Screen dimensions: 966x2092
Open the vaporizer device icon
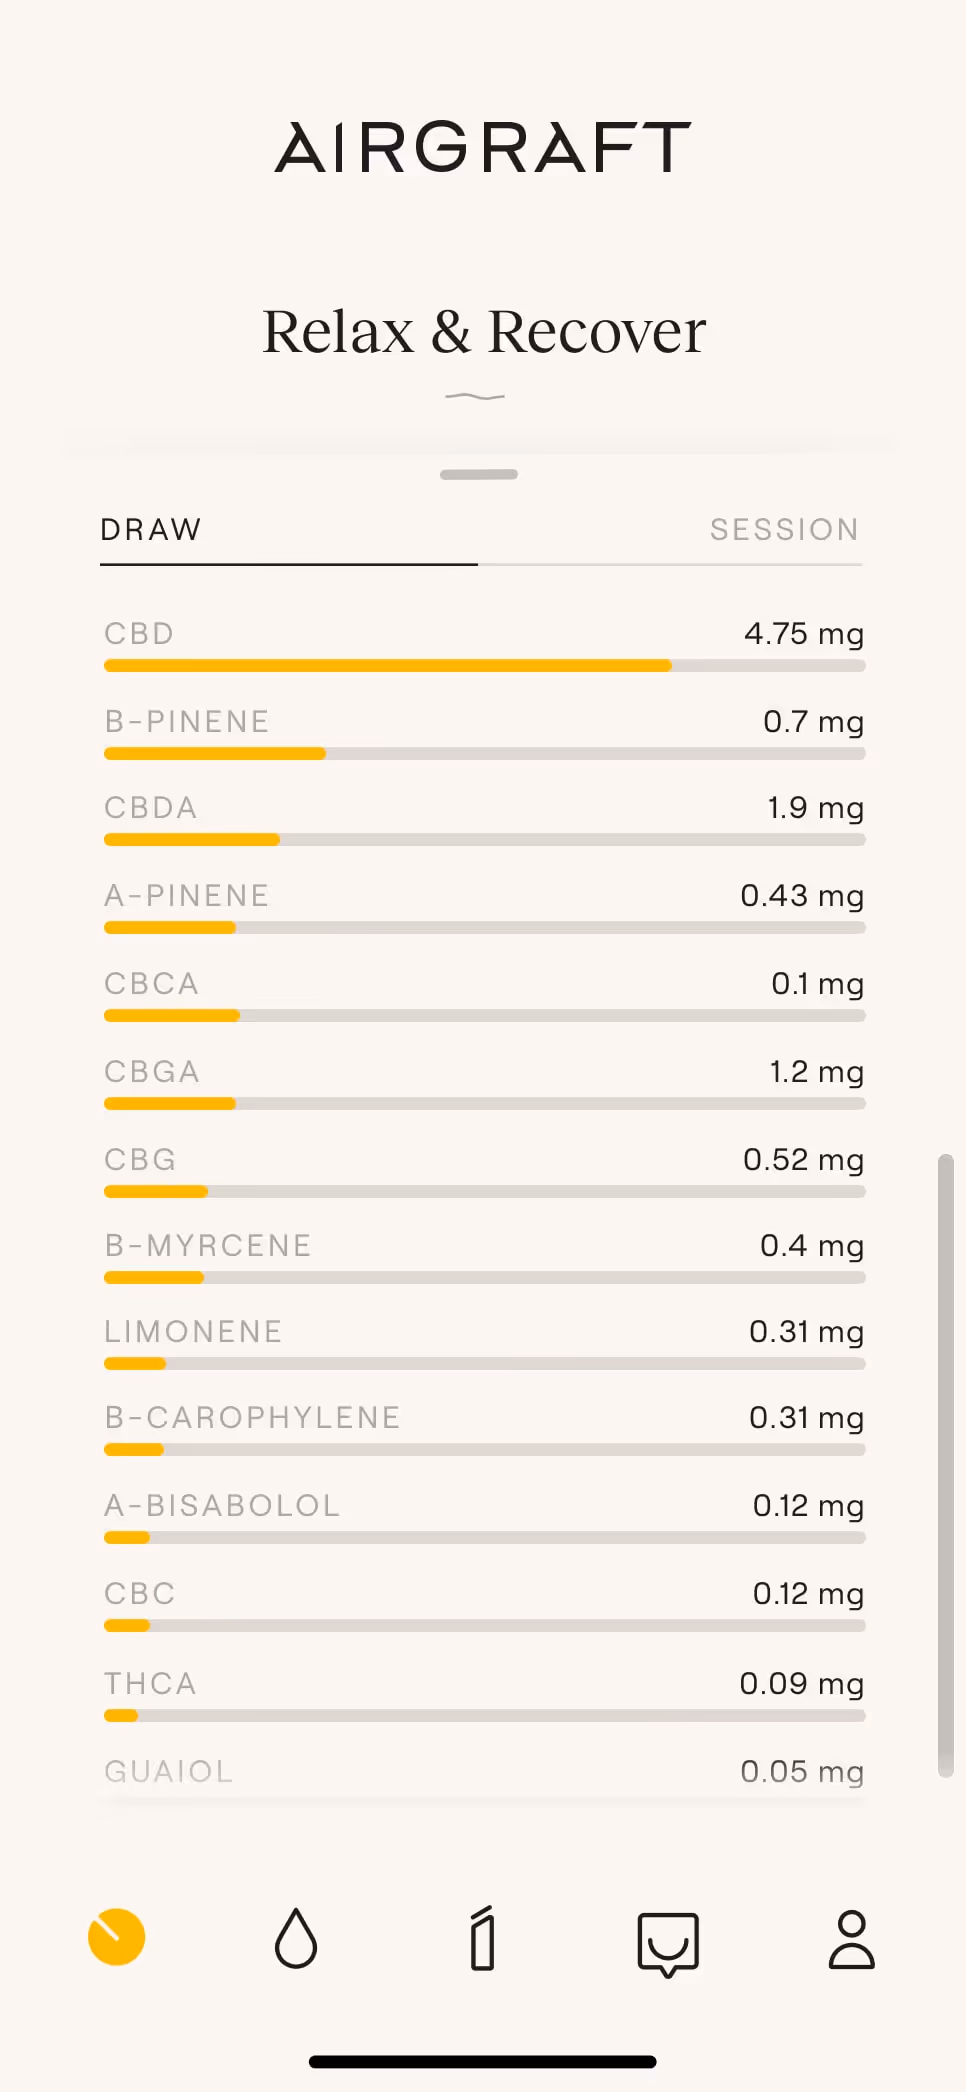click(x=483, y=1938)
